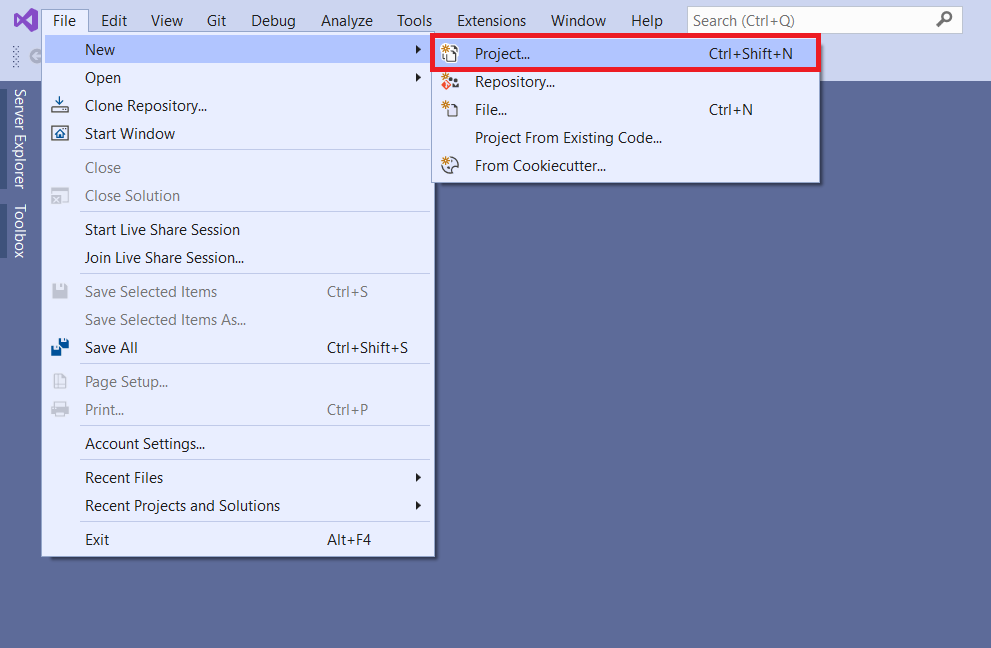Click the Page Setup icon
991x648 pixels.
click(60, 381)
